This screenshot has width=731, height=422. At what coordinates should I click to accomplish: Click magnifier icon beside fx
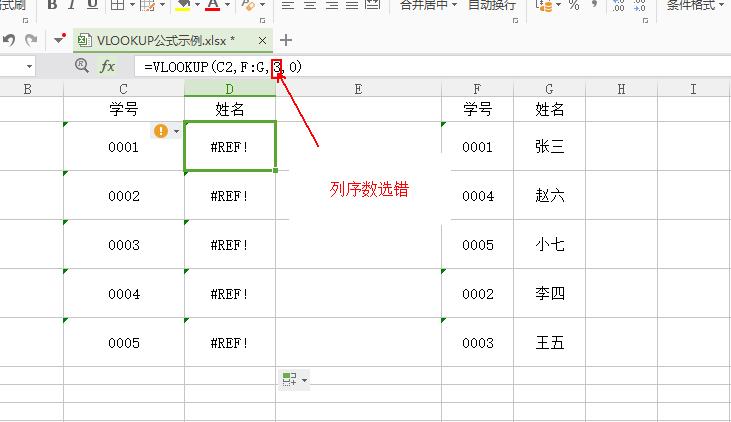point(82,66)
